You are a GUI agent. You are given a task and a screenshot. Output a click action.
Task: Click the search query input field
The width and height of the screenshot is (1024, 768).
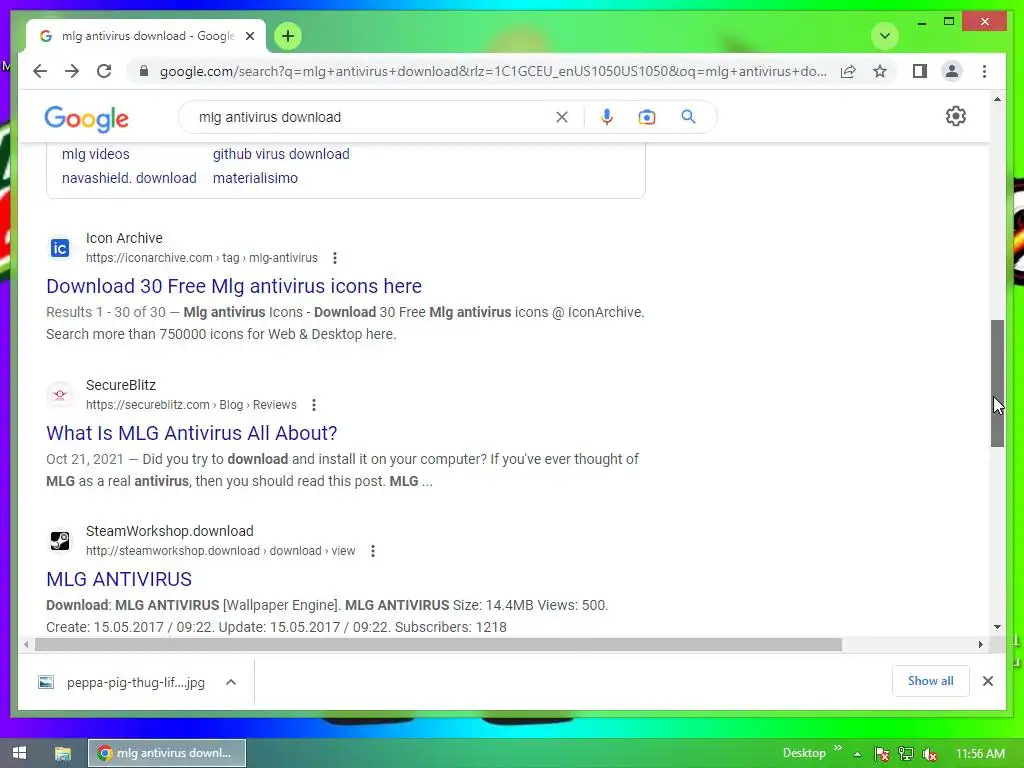click(x=372, y=117)
